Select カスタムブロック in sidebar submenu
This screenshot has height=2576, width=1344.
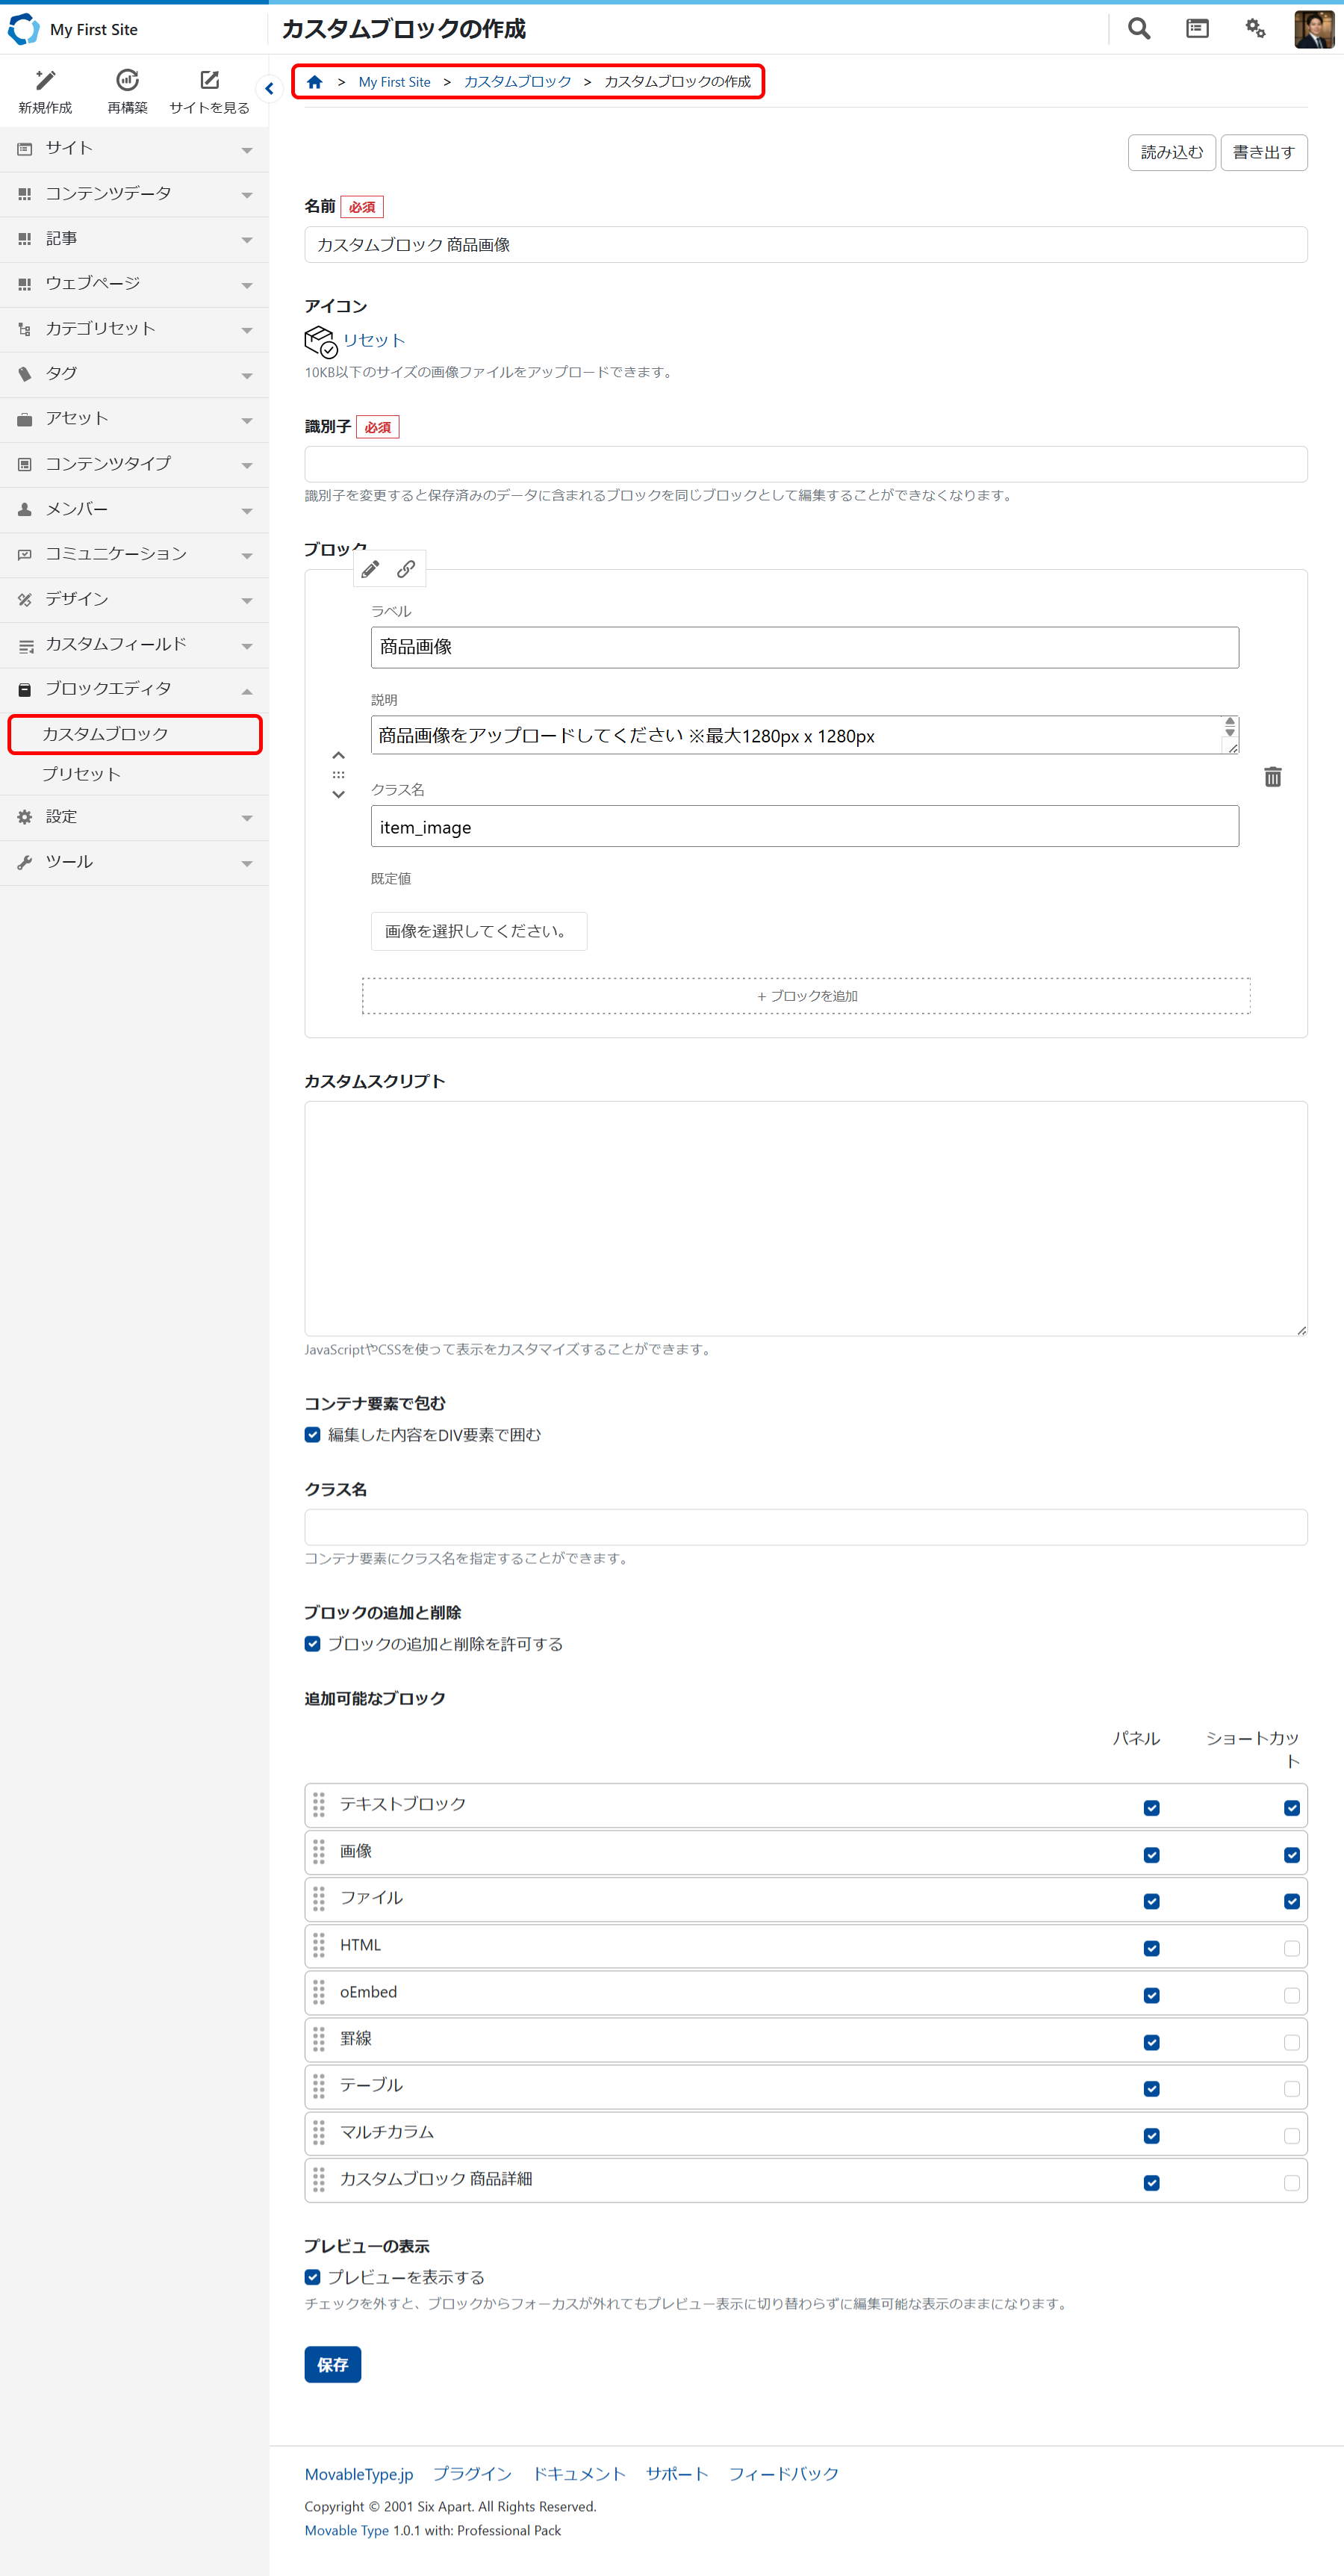point(105,734)
